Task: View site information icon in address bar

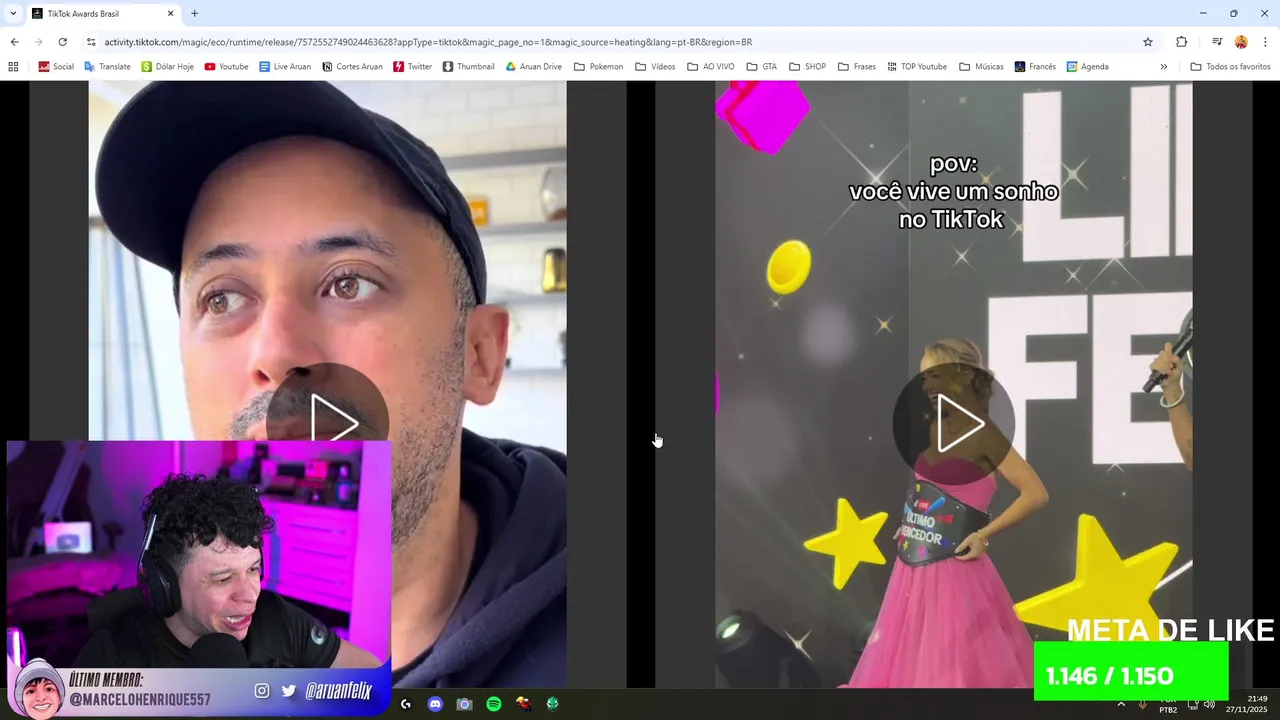Action: [x=91, y=42]
